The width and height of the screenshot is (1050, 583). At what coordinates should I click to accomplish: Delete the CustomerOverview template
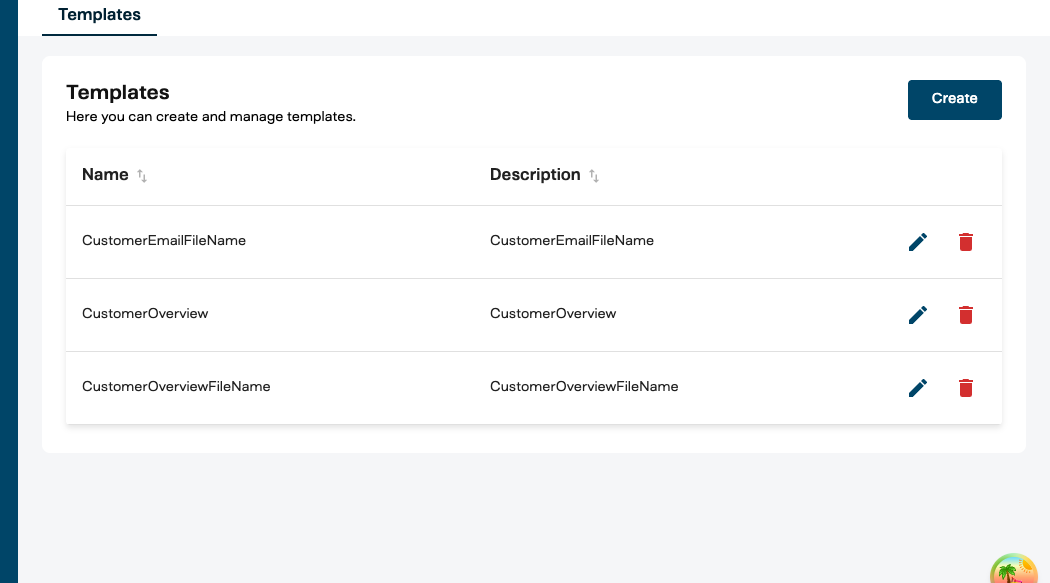coord(965,315)
